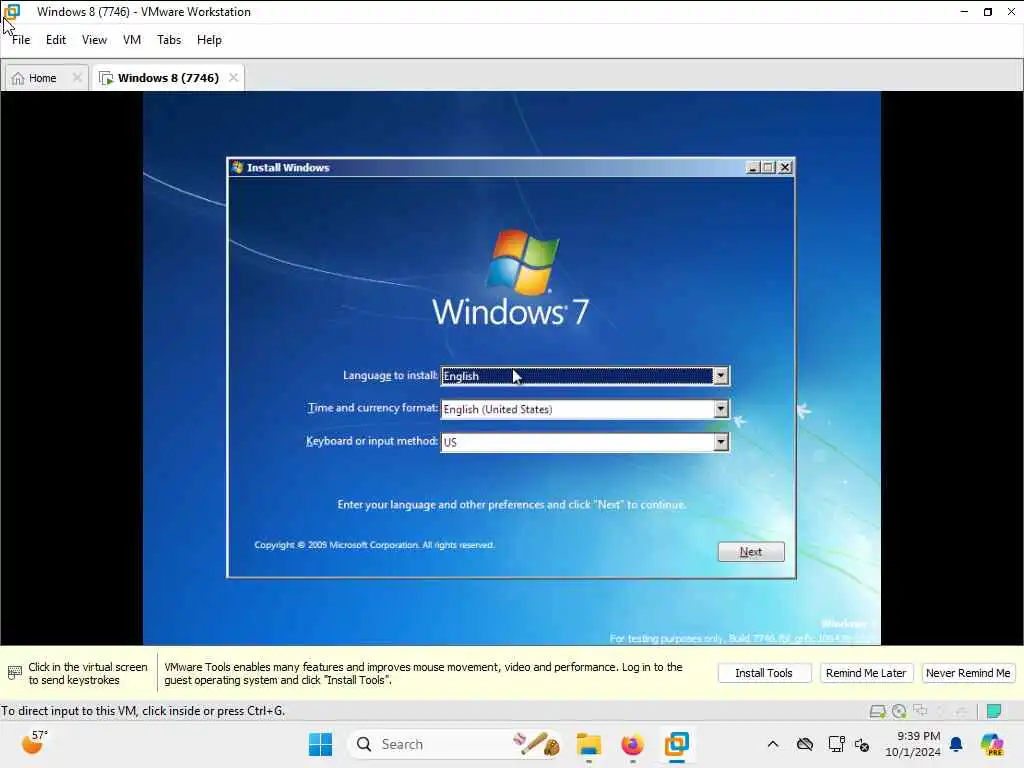
Task: Click the copyright Microsoft Corporation text
Action: tap(374, 545)
